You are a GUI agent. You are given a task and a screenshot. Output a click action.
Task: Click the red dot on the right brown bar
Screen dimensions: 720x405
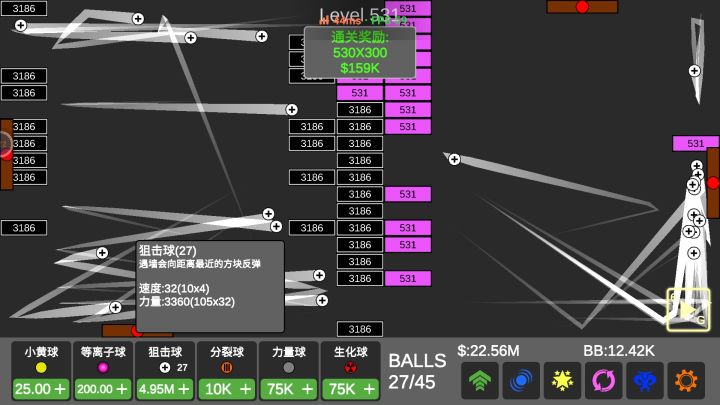(713, 183)
